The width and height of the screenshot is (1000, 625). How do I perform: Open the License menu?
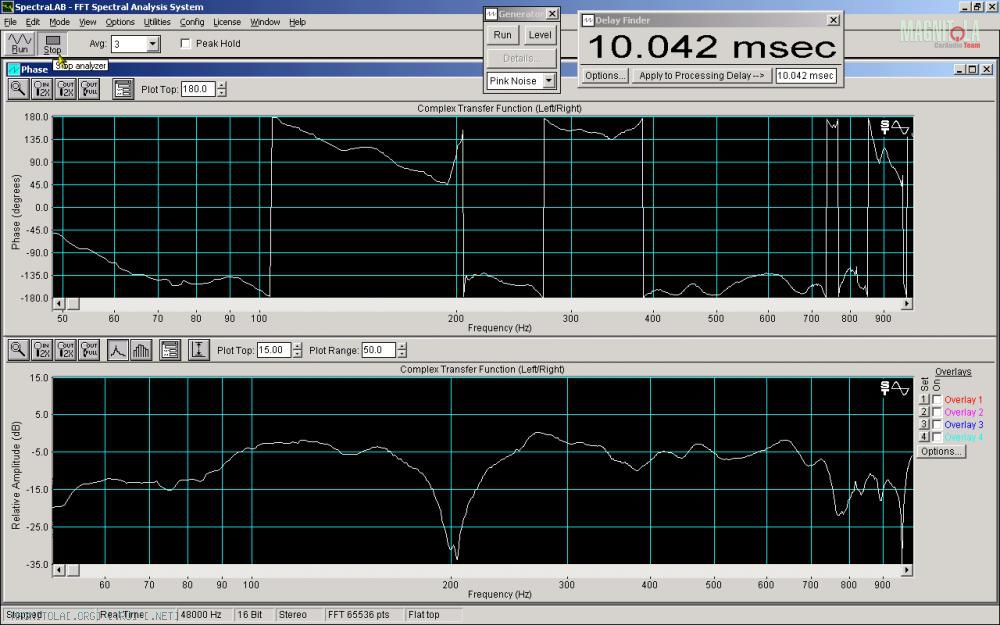[227, 22]
